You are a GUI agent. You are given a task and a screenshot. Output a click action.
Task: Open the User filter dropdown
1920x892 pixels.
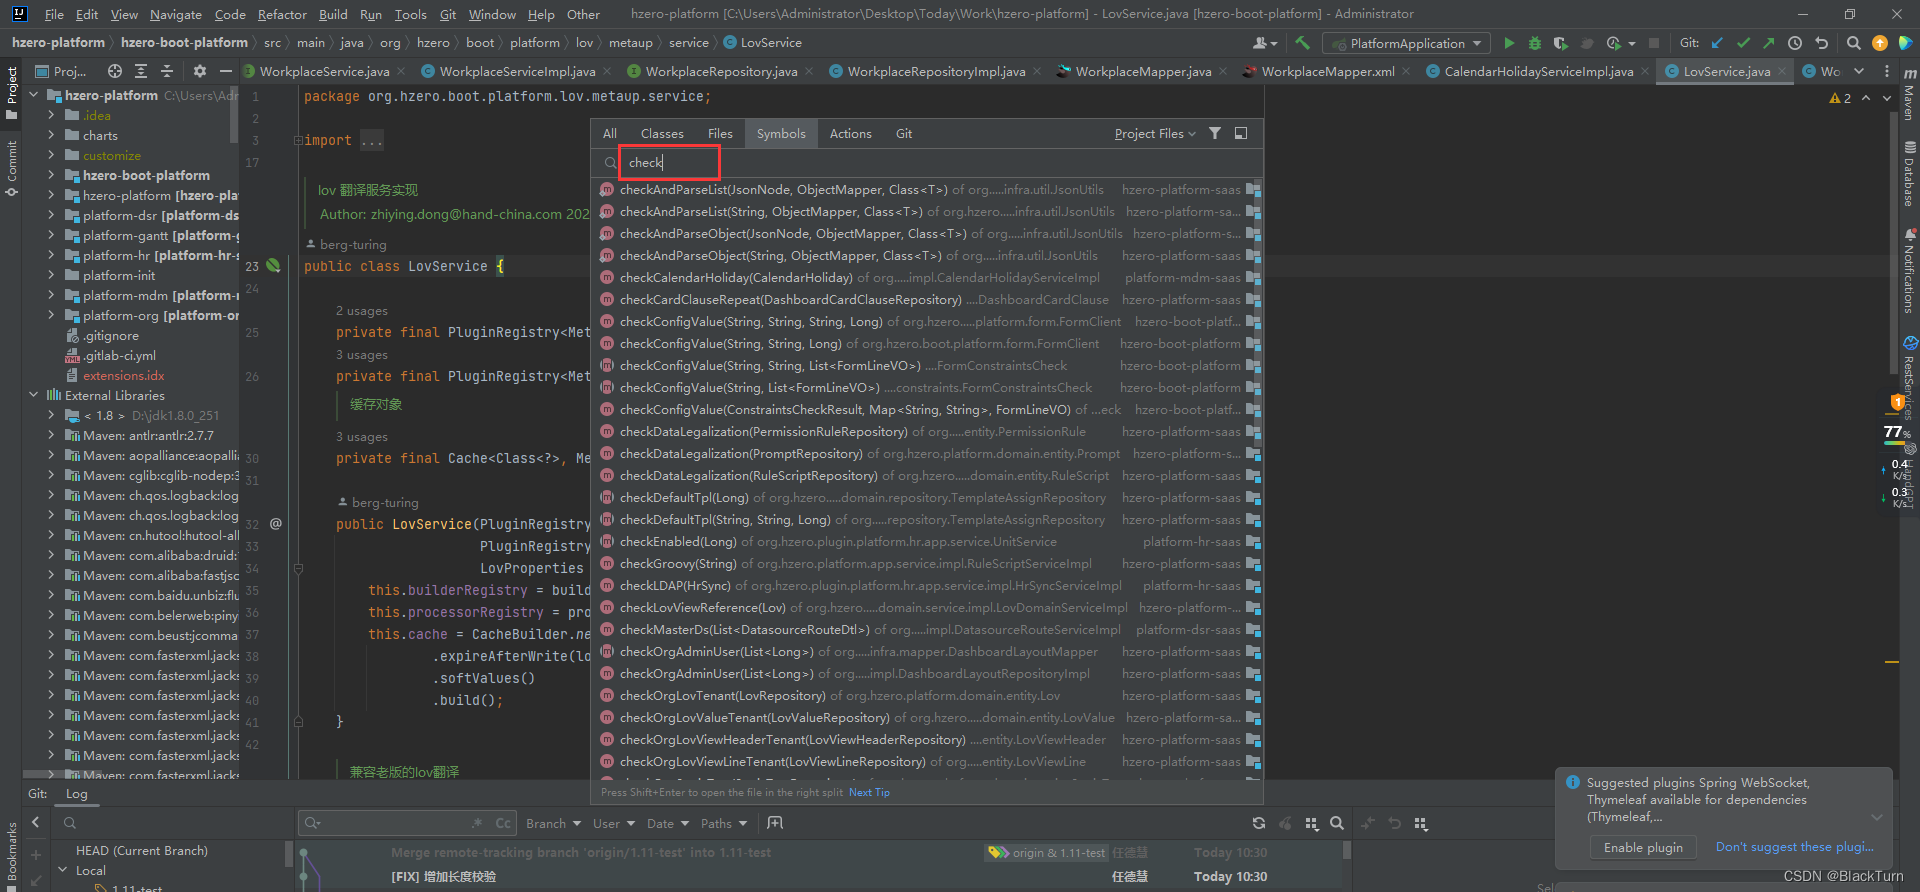(x=613, y=823)
